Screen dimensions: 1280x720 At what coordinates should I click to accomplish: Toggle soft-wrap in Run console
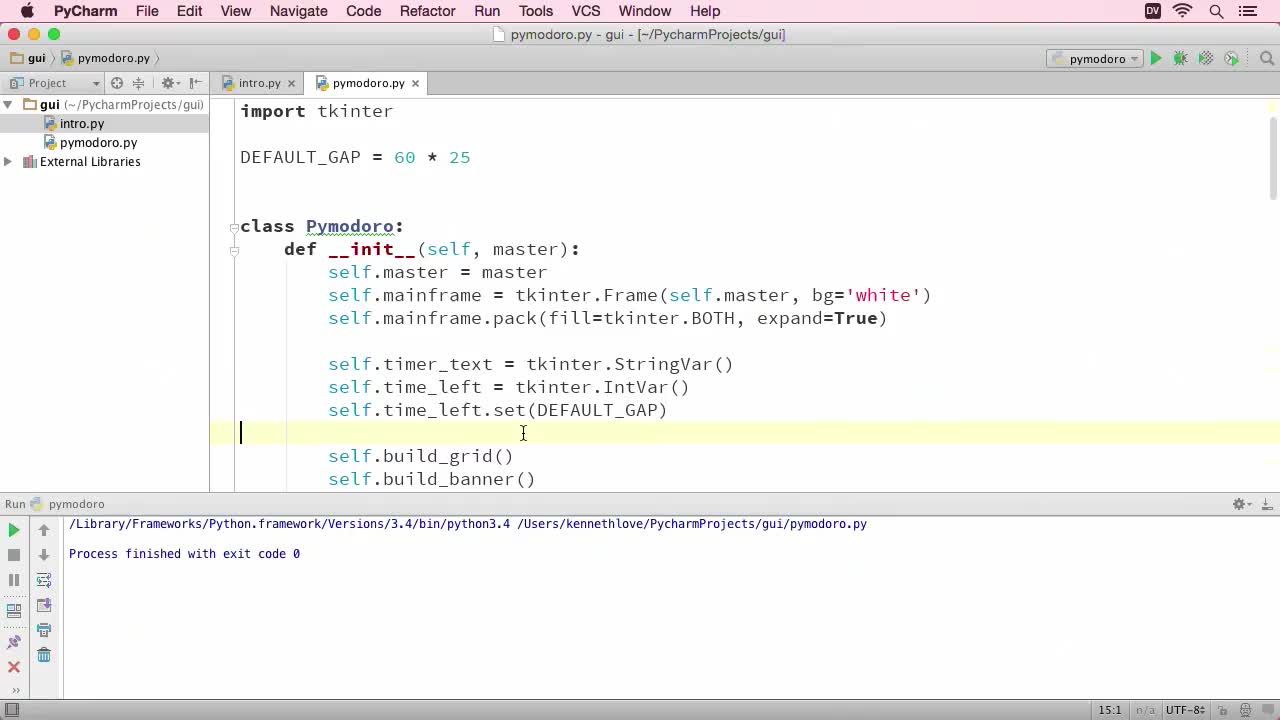pos(44,580)
